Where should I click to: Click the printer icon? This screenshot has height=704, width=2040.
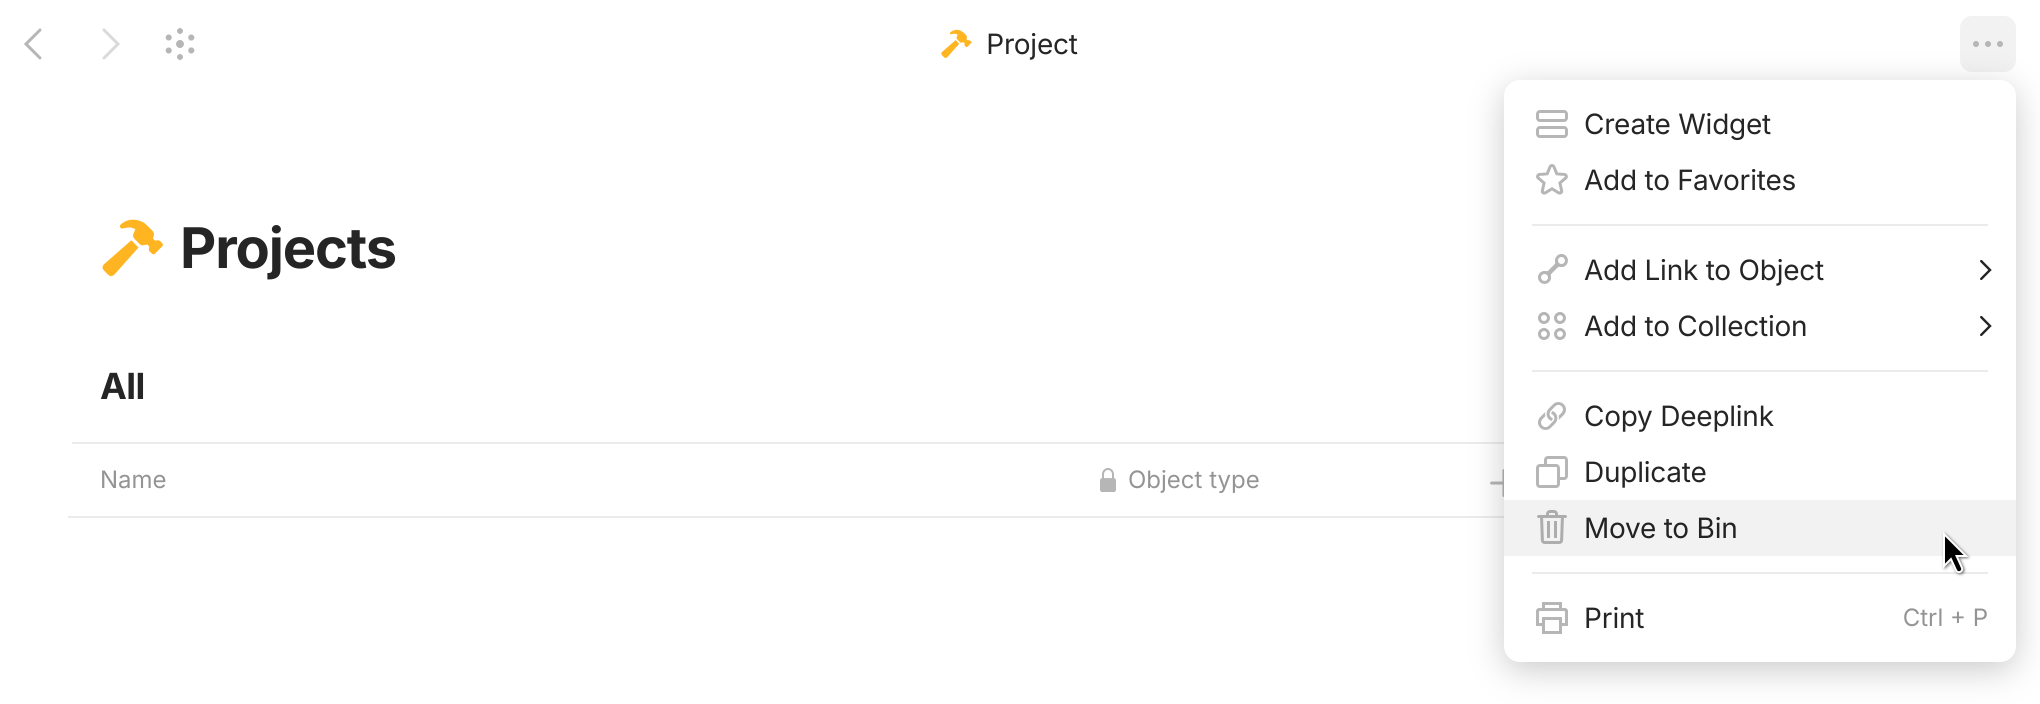tap(1551, 618)
